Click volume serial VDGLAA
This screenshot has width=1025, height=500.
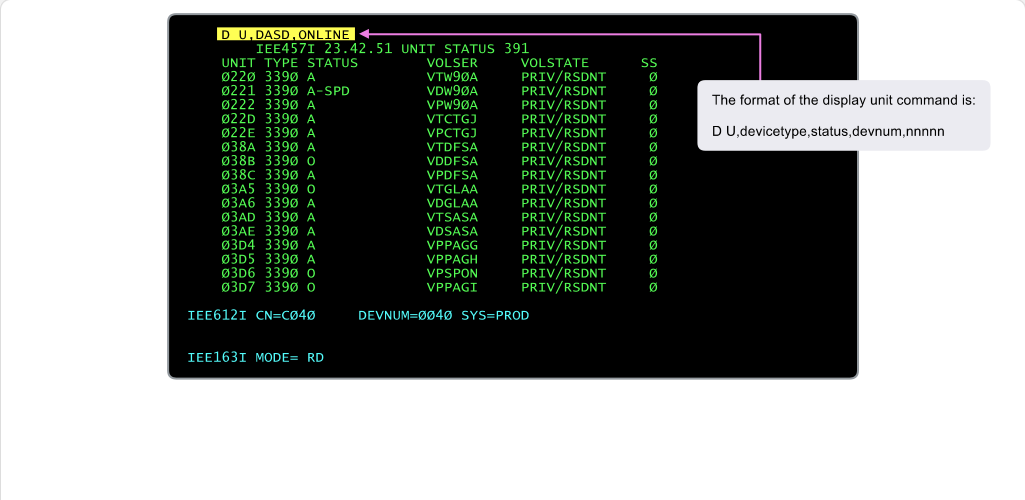[x=452, y=204]
